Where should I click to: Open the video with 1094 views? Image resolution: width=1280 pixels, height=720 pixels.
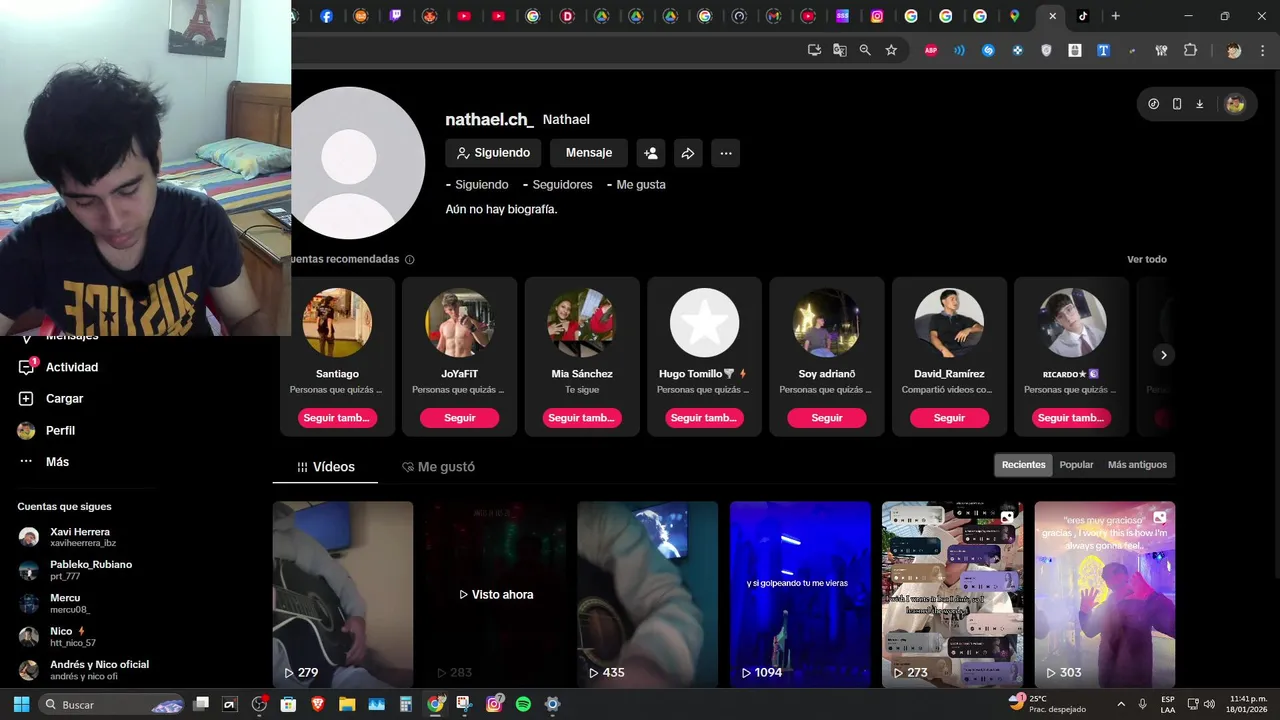click(x=800, y=594)
